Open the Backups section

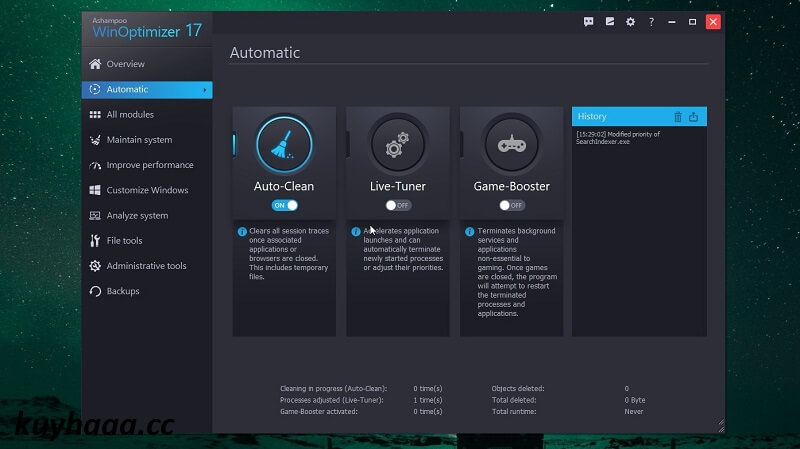click(147, 291)
